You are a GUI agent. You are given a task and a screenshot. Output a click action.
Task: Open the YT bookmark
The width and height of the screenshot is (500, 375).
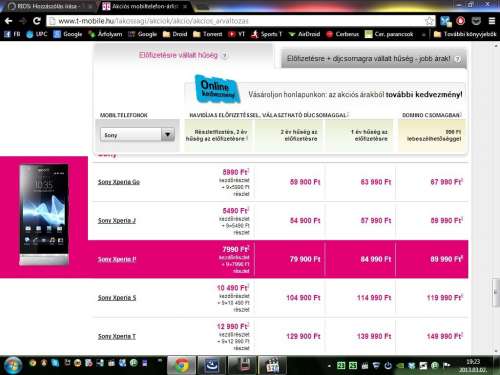237,34
